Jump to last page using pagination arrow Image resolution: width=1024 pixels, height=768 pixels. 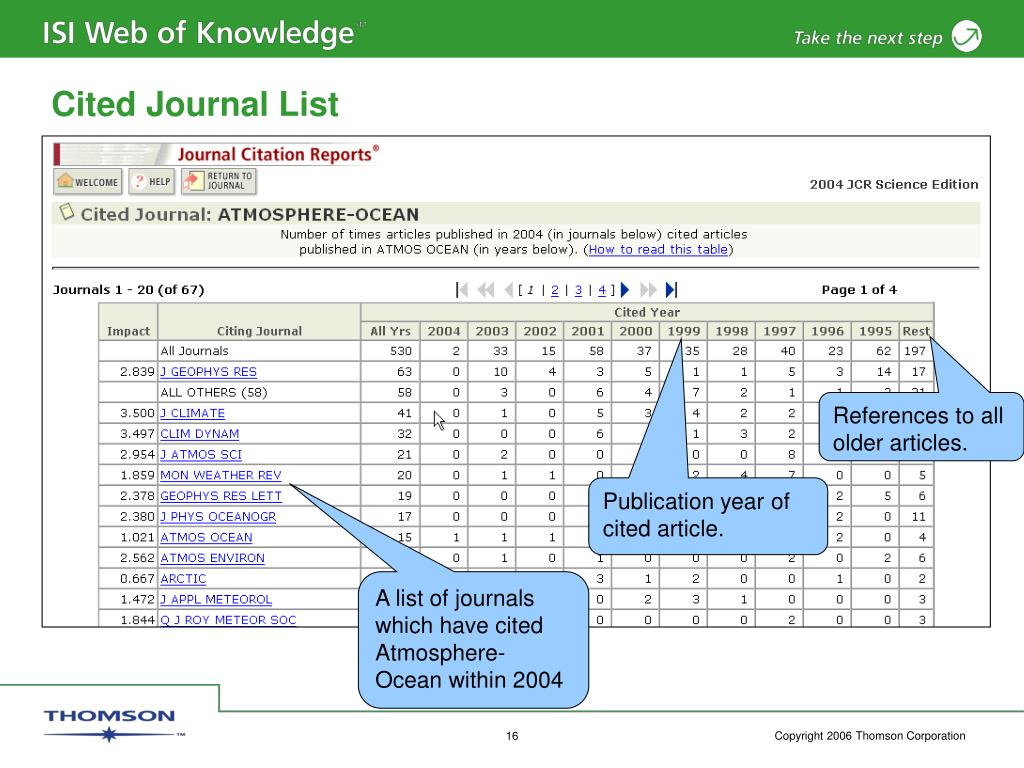[671, 289]
